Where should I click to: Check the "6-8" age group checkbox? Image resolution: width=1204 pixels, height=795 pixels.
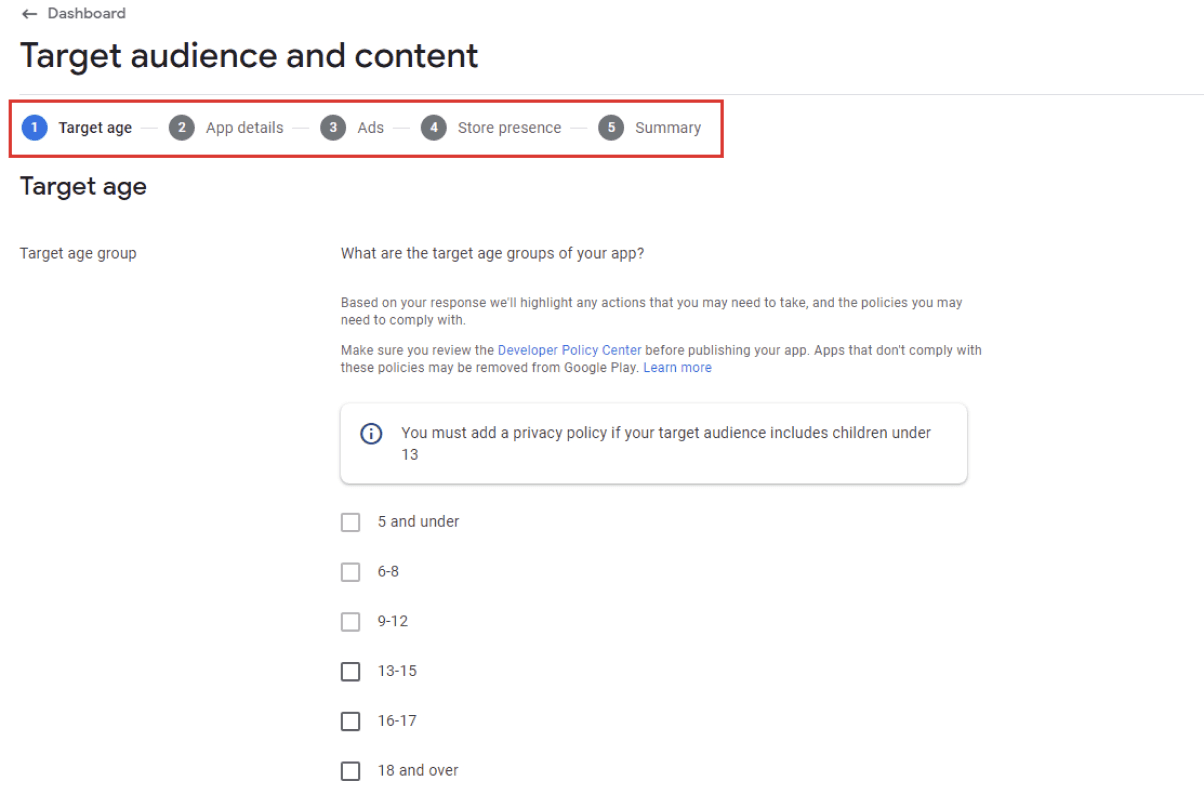[350, 571]
